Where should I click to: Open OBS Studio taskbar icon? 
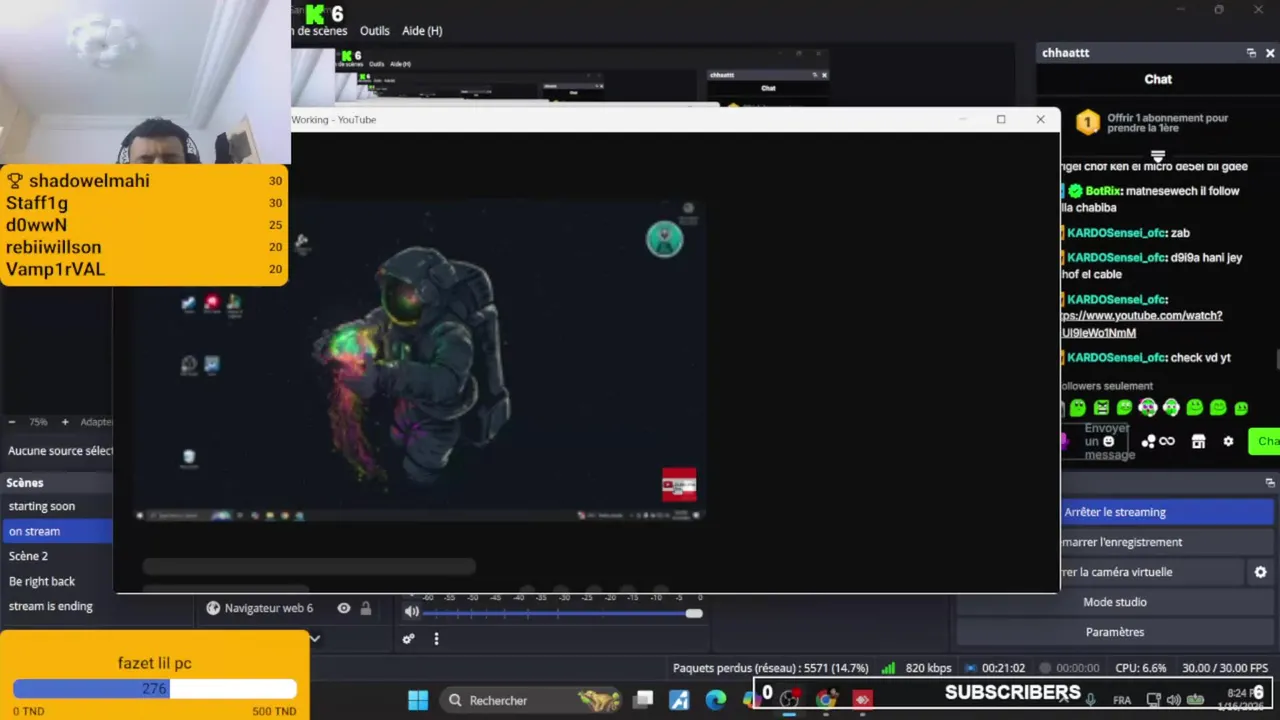pyautogui.click(x=789, y=700)
